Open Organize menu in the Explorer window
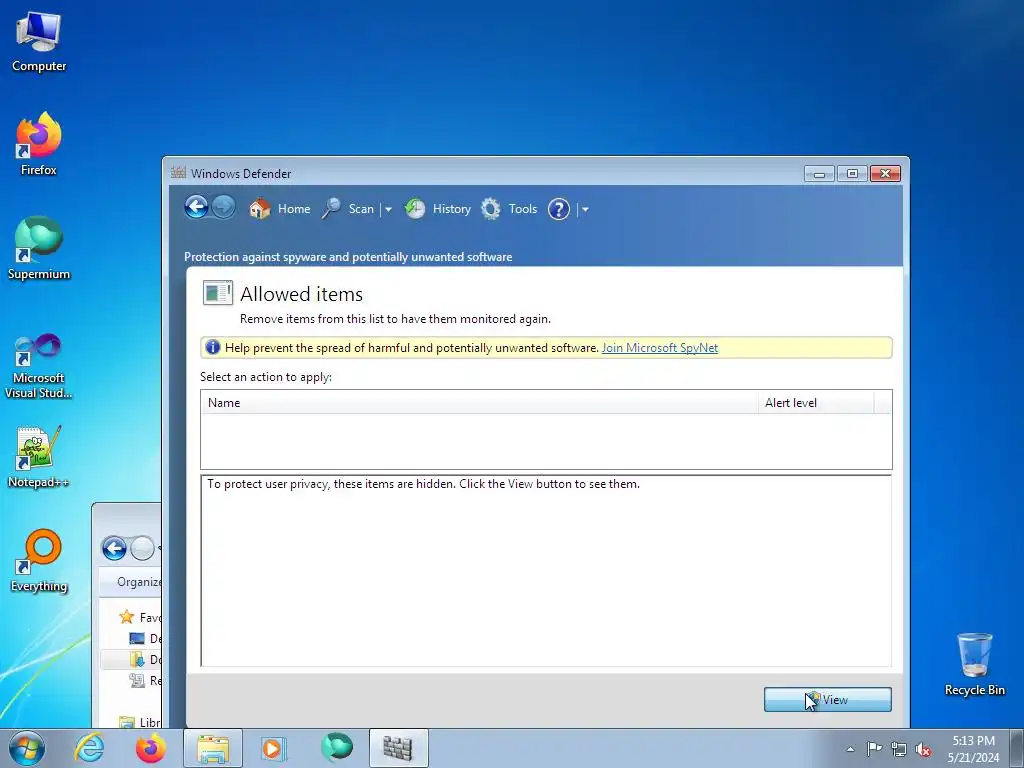Viewport: 1024px width, 768px height. 138,582
